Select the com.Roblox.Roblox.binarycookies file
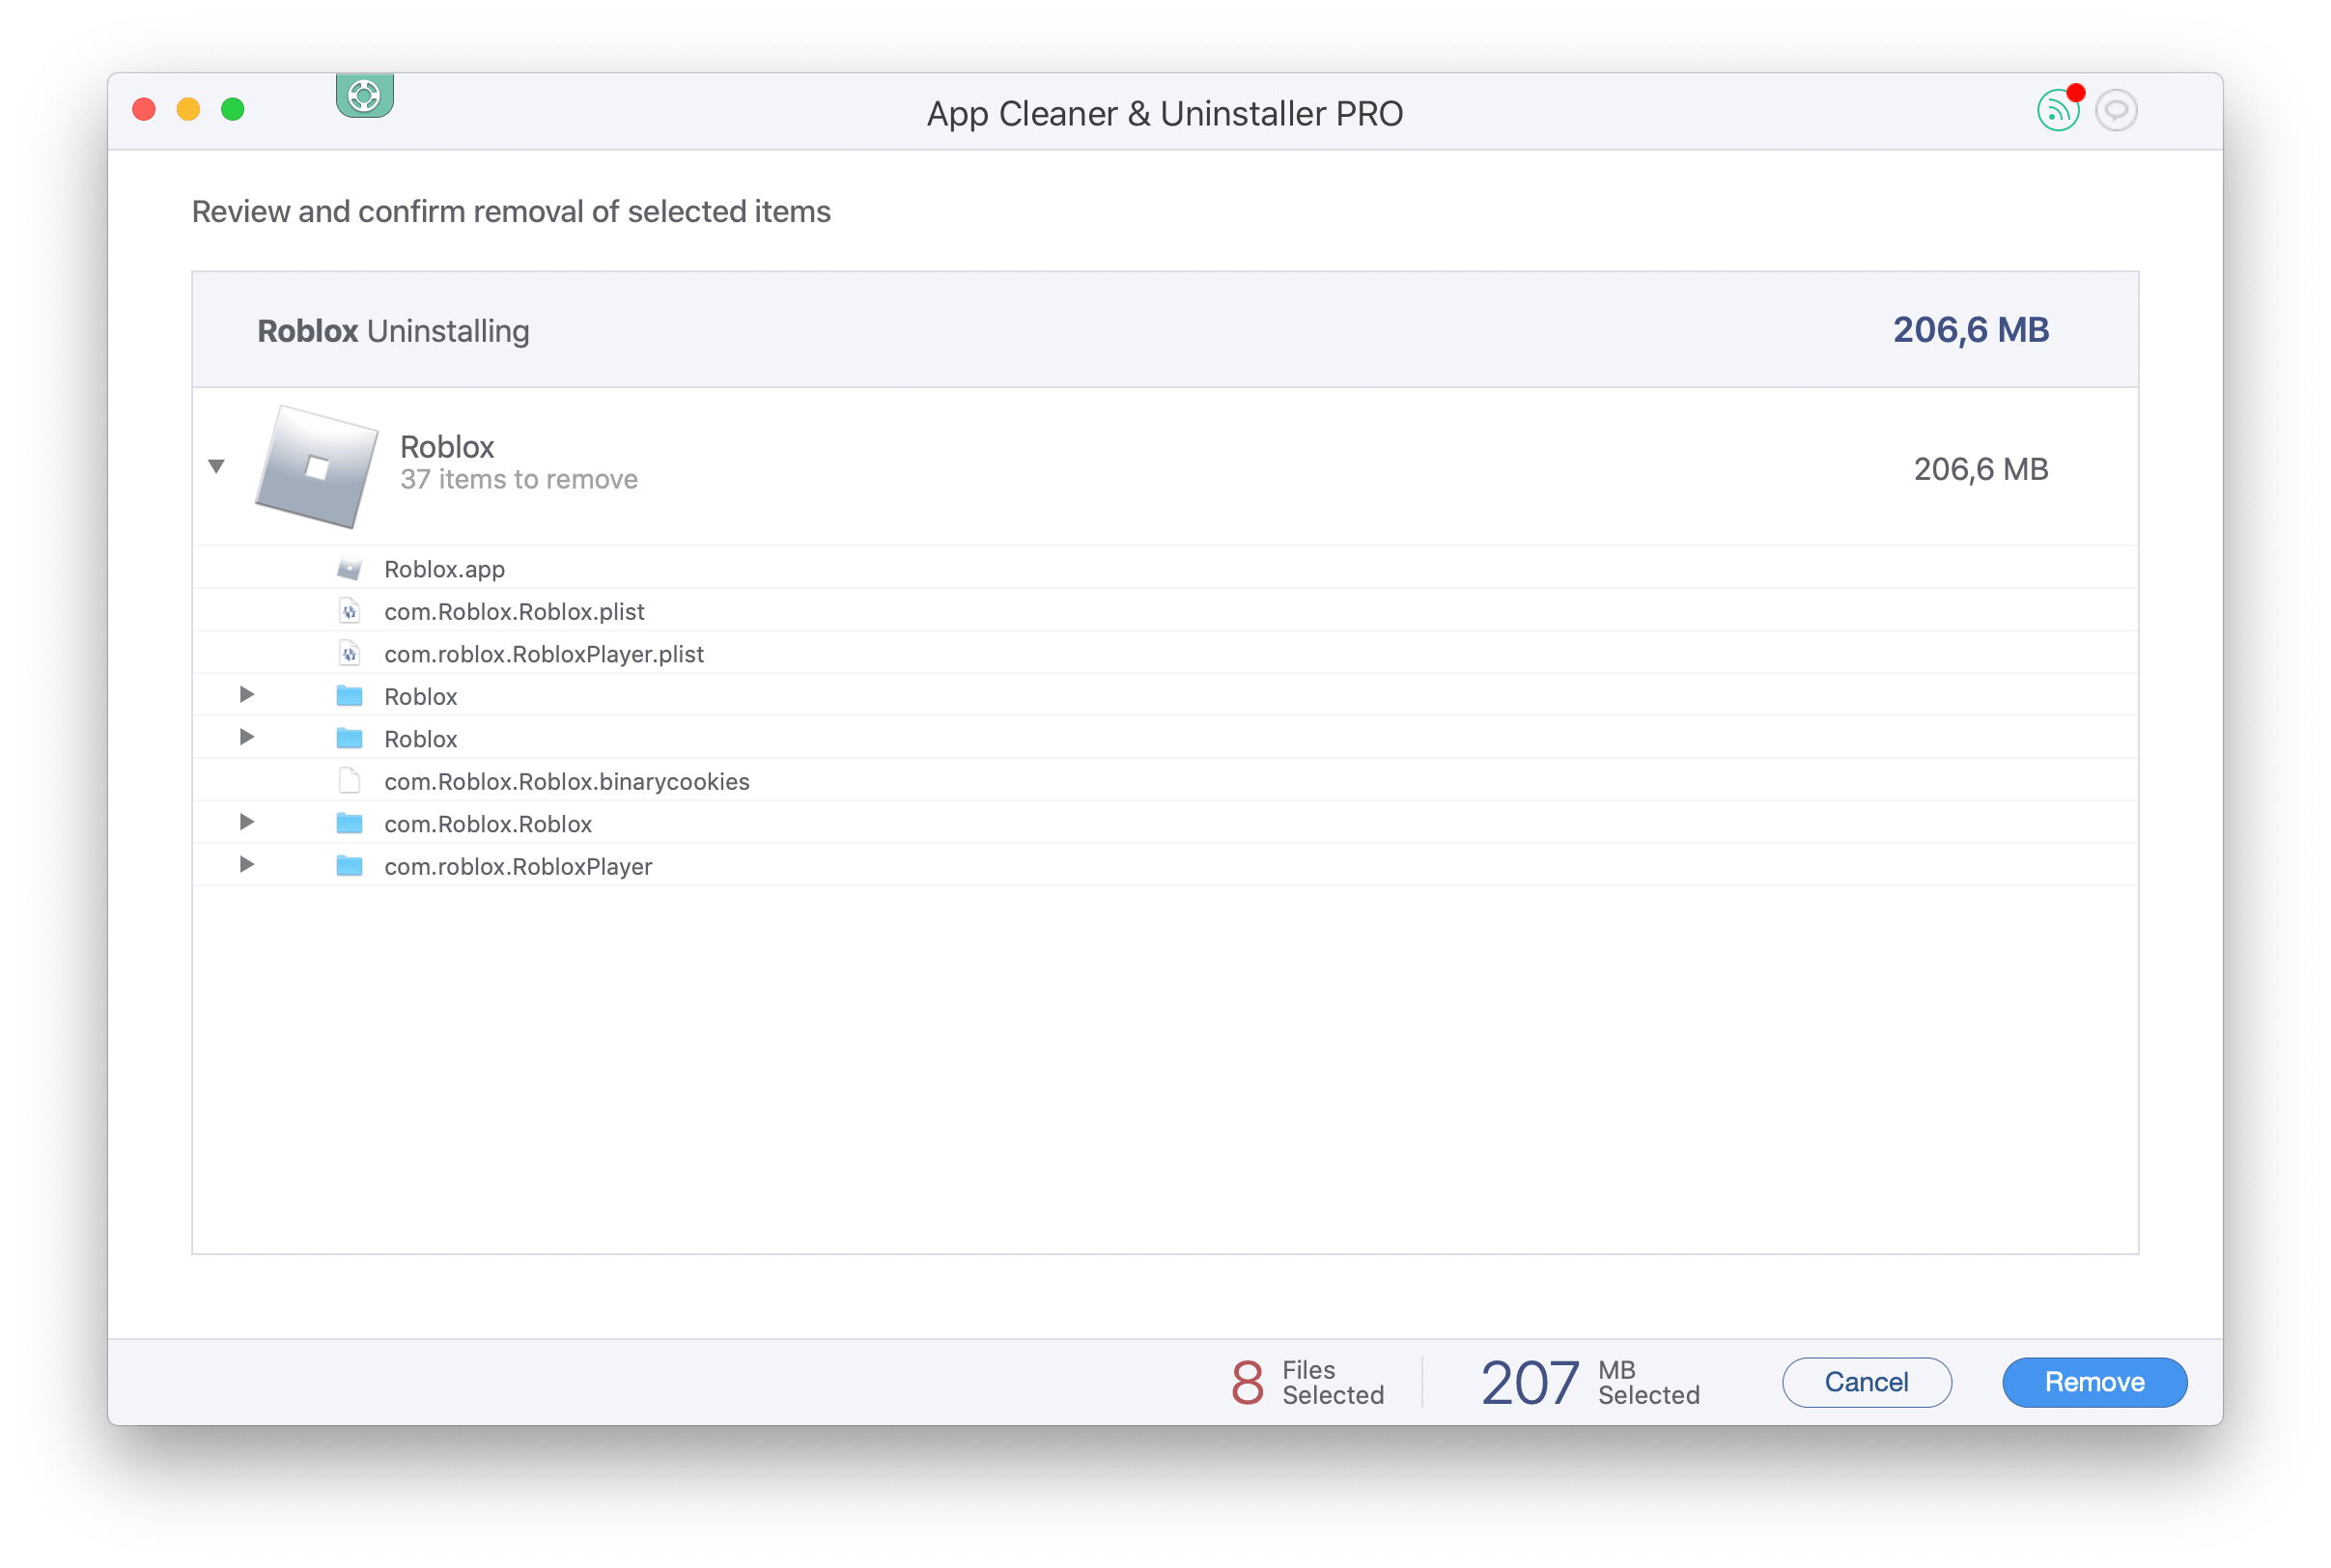 [564, 780]
